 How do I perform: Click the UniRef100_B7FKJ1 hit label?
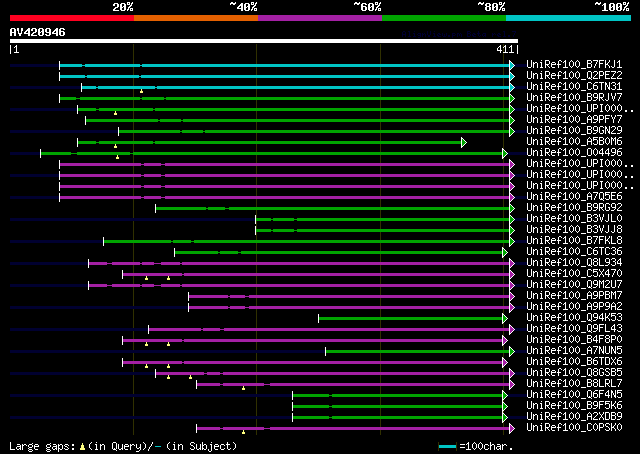[x=574, y=65]
